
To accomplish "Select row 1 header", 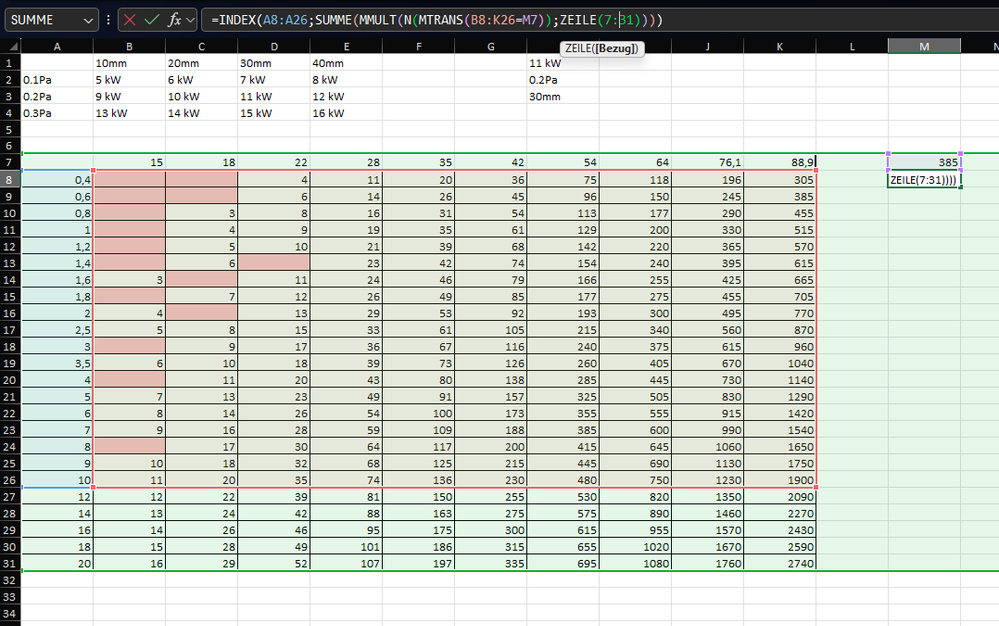I will click(10, 63).
